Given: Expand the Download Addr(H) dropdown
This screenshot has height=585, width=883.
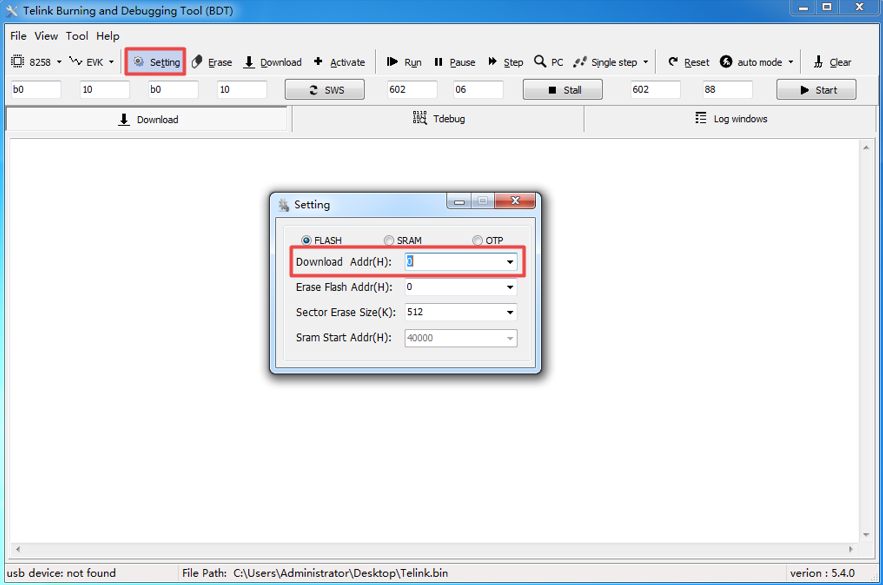Looking at the screenshot, I should pyautogui.click(x=510, y=262).
